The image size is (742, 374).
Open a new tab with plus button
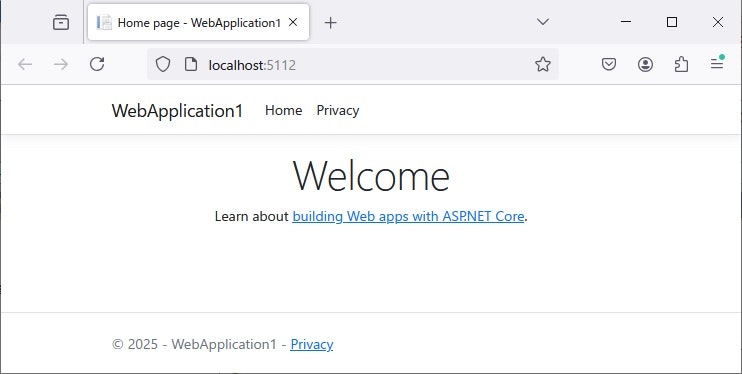click(x=330, y=22)
